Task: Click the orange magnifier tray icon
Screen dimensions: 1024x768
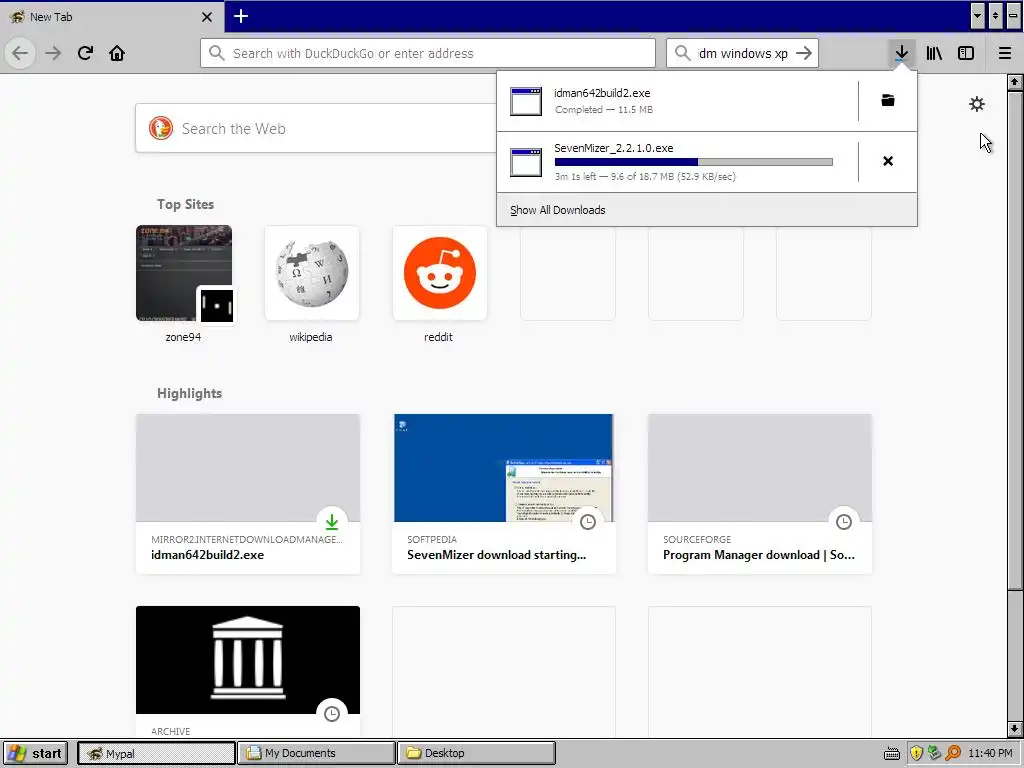Action: tap(953, 753)
